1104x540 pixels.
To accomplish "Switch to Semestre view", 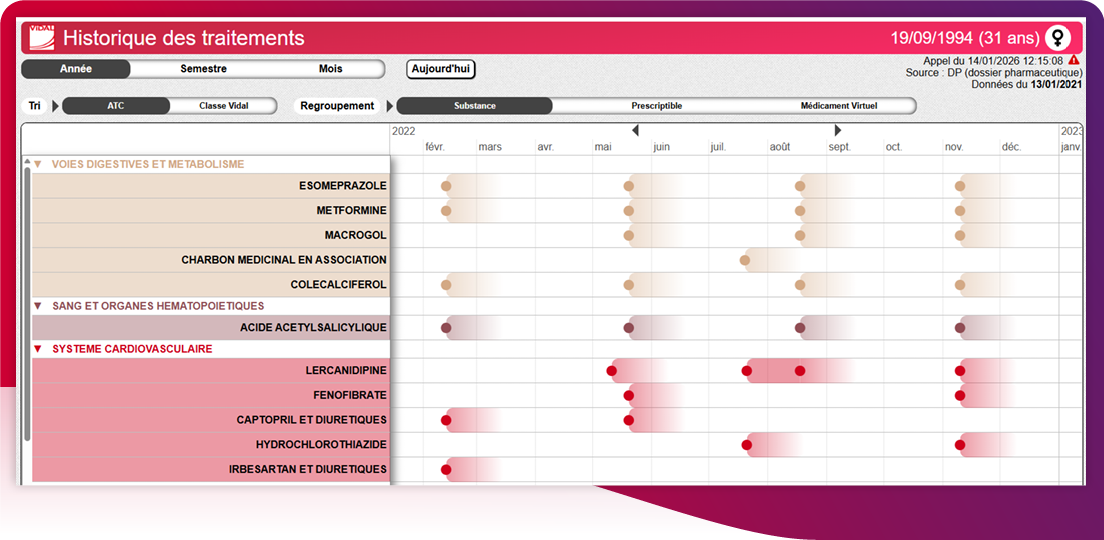I will click(x=203, y=69).
